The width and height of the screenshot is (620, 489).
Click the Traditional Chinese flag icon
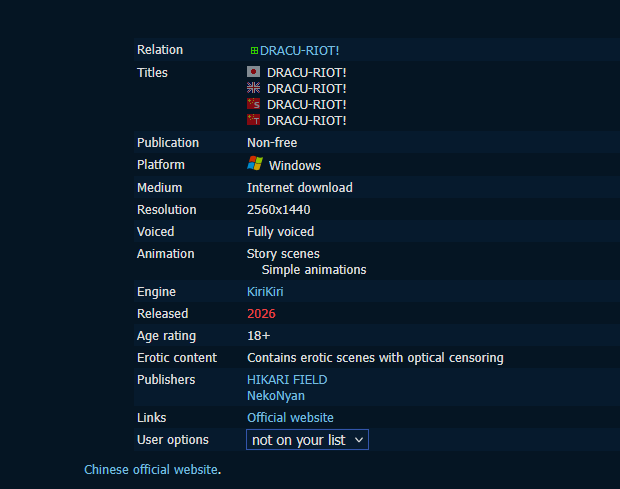click(253, 120)
